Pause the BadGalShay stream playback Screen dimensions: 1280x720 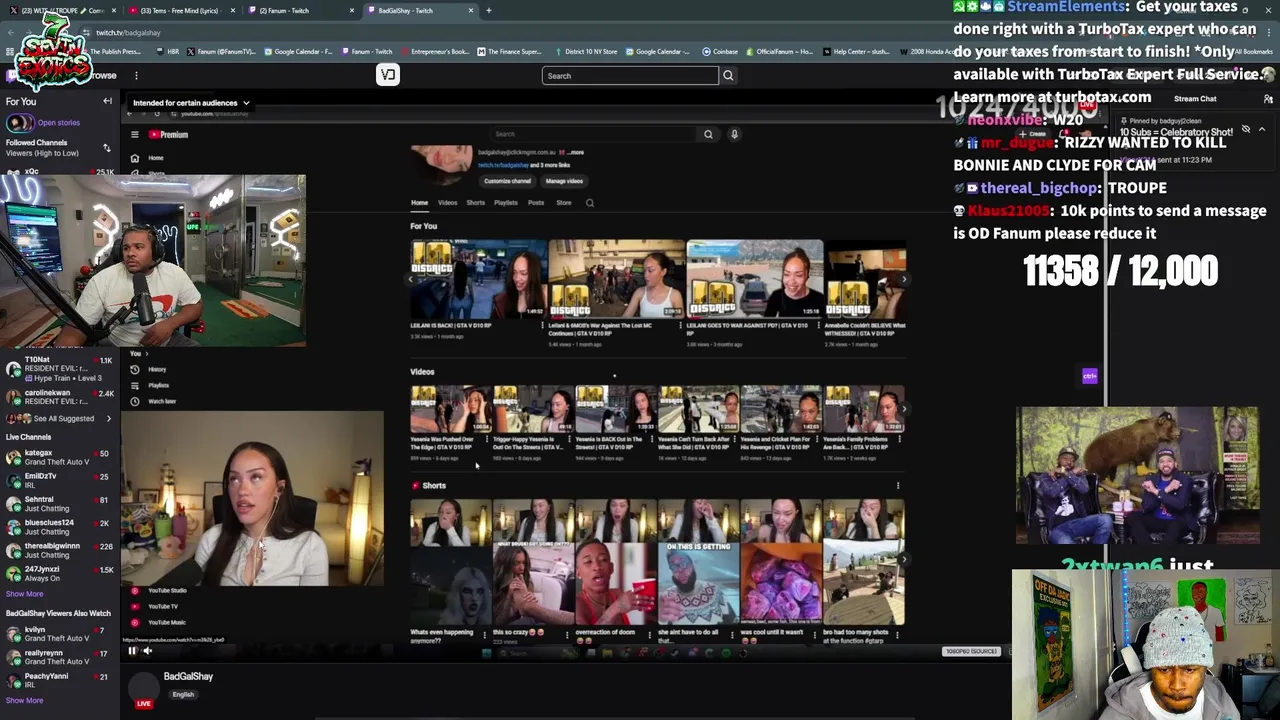coord(132,651)
